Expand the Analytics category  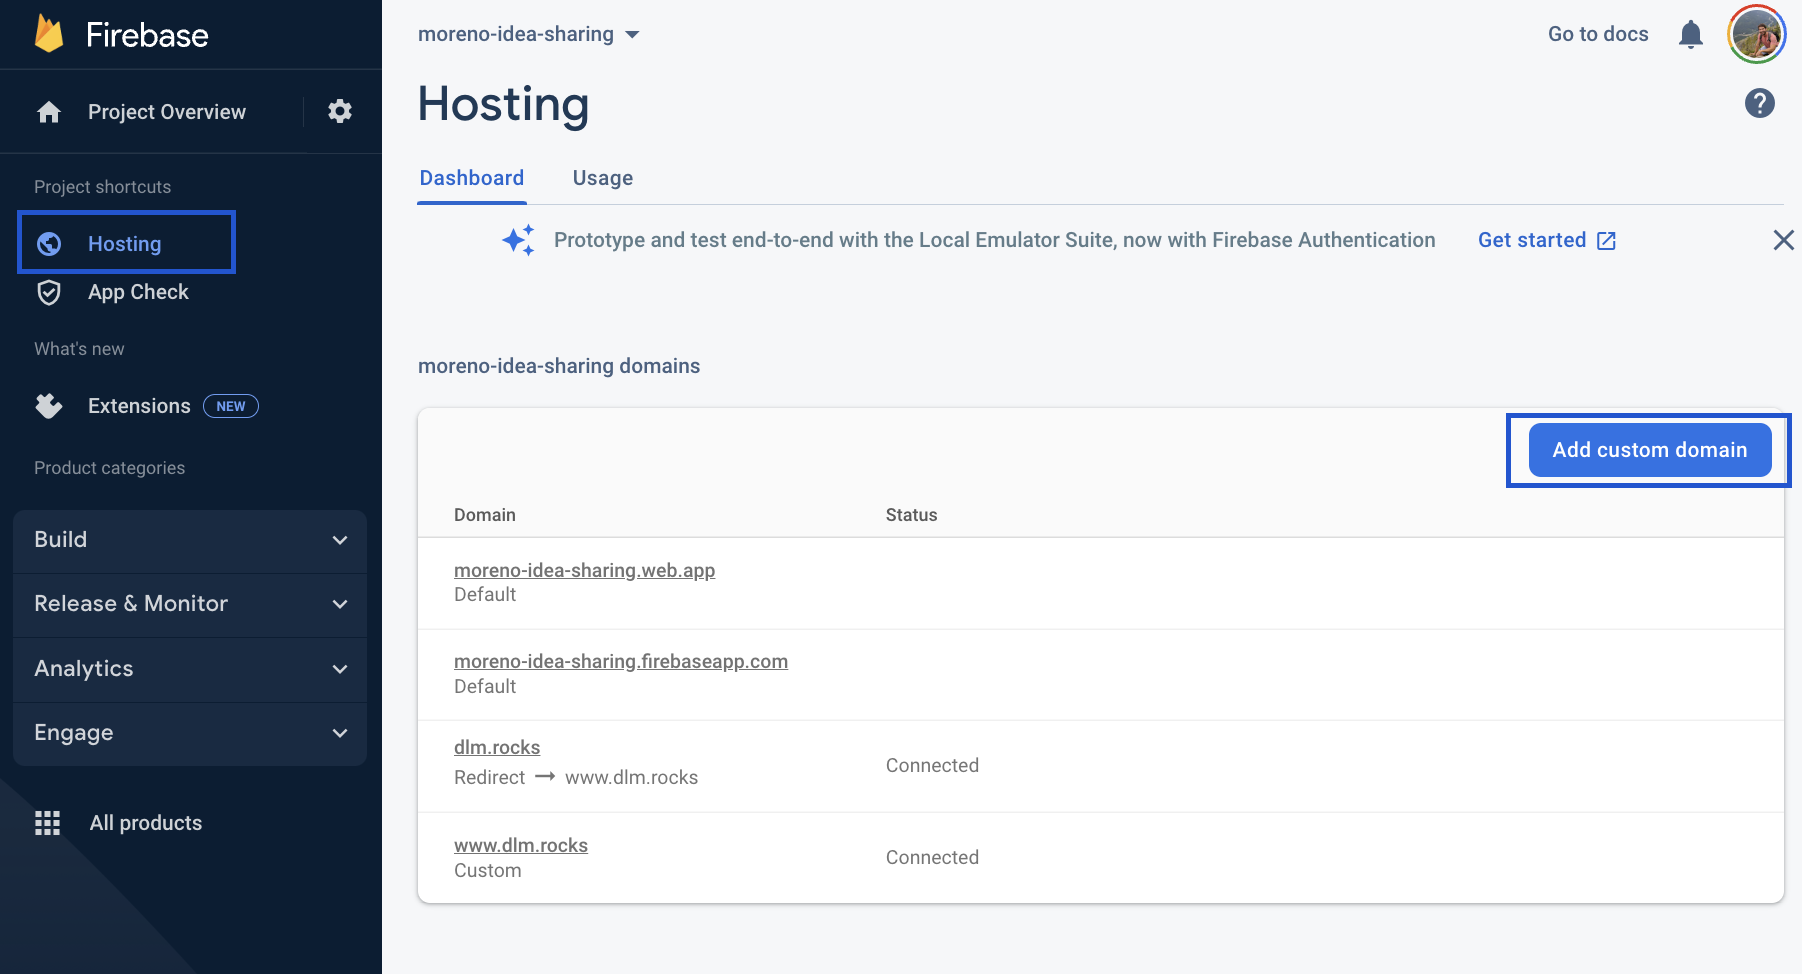190,669
